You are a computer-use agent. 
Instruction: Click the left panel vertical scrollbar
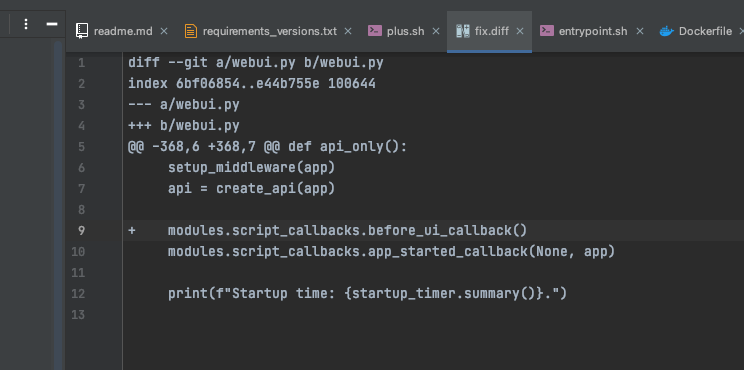[58, 204]
